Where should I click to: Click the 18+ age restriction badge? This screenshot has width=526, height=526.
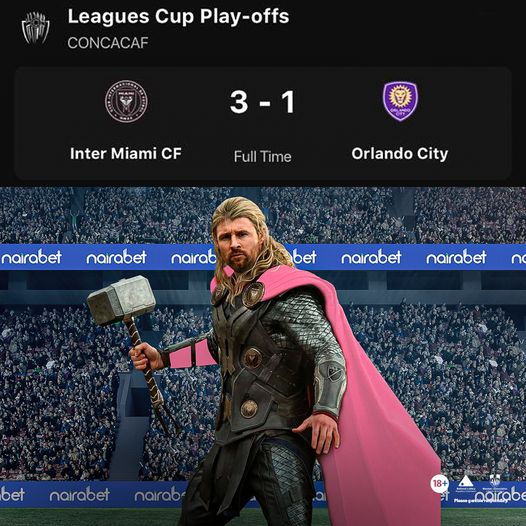(x=439, y=484)
